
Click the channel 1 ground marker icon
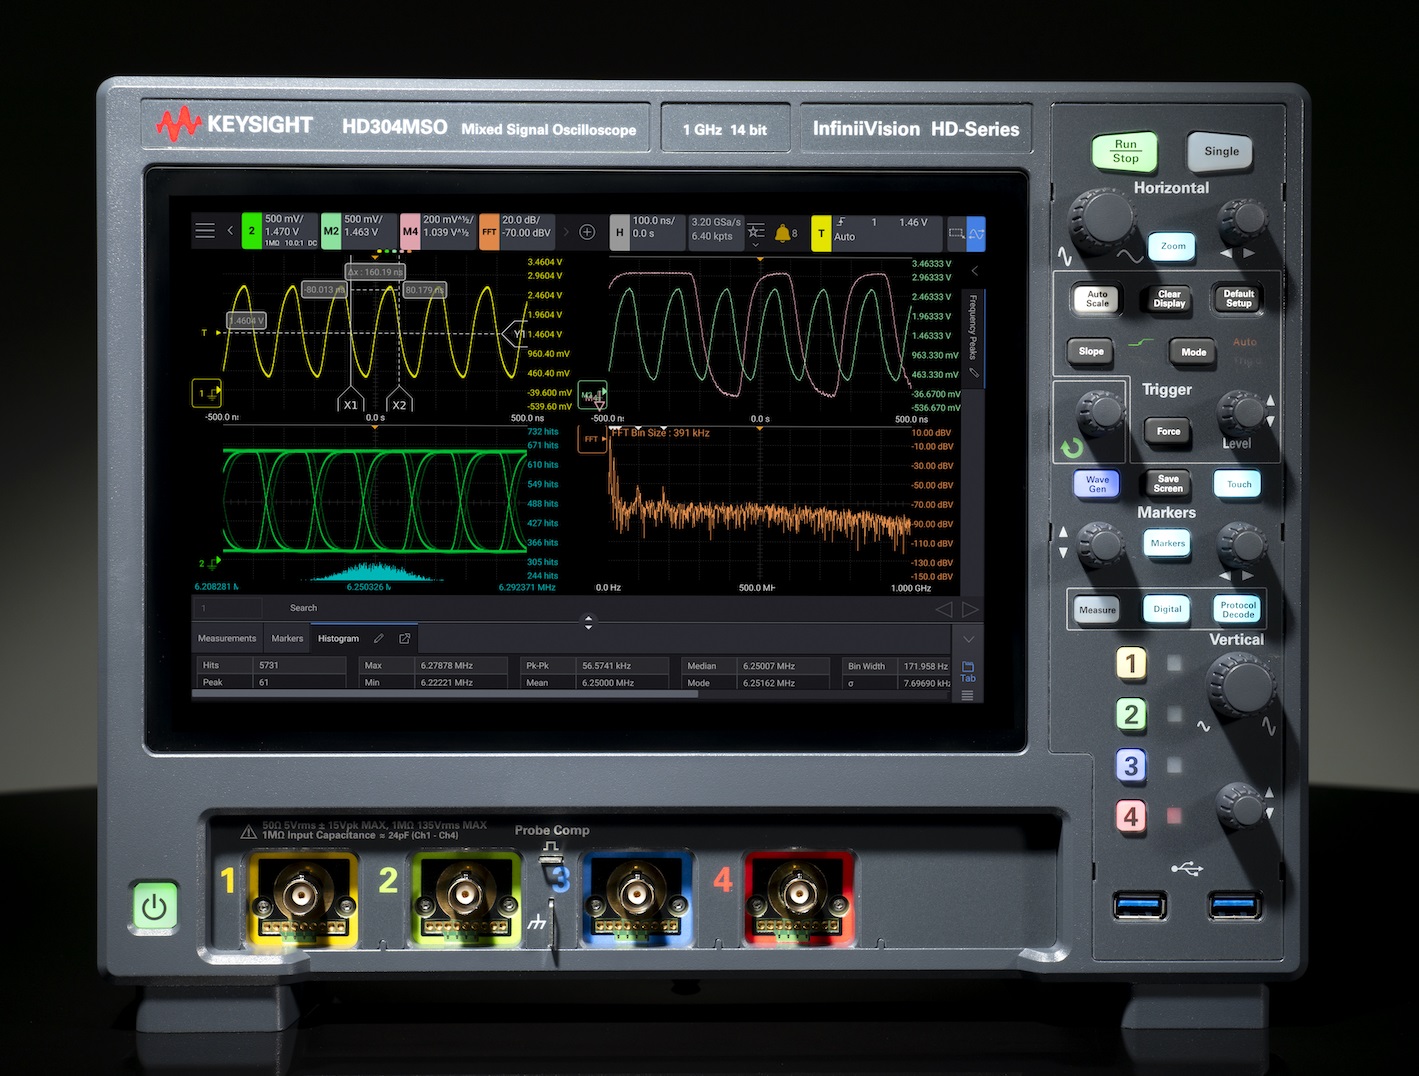(x=206, y=393)
